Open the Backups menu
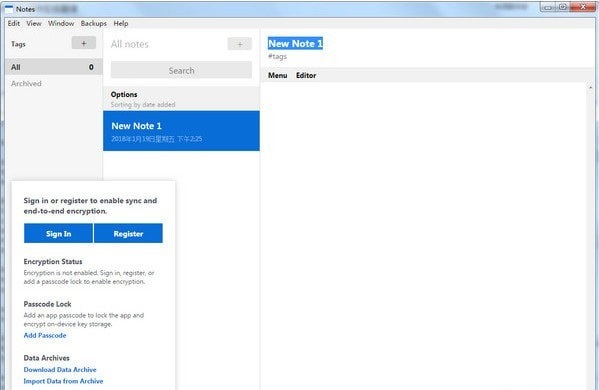 coord(94,23)
